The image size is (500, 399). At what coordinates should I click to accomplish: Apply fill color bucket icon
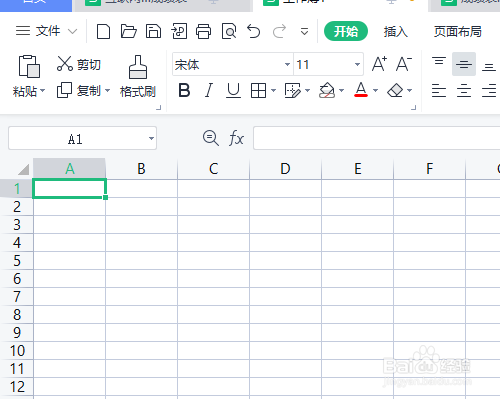pos(327,90)
